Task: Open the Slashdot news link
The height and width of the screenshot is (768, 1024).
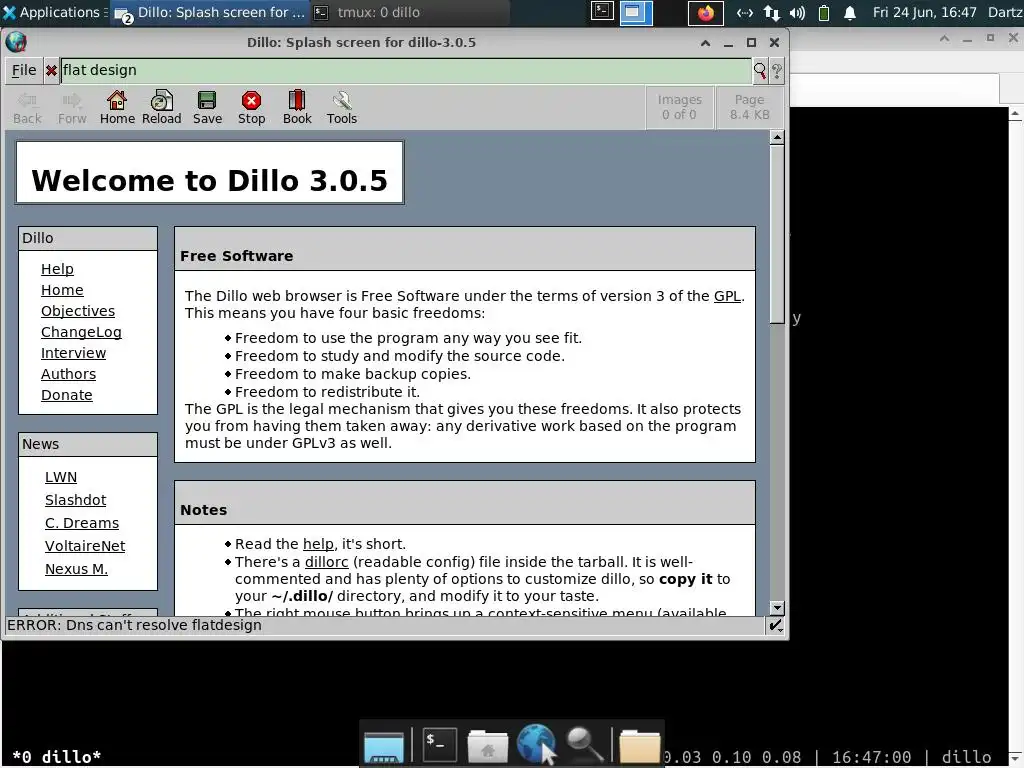Action: tap(75, 500)
